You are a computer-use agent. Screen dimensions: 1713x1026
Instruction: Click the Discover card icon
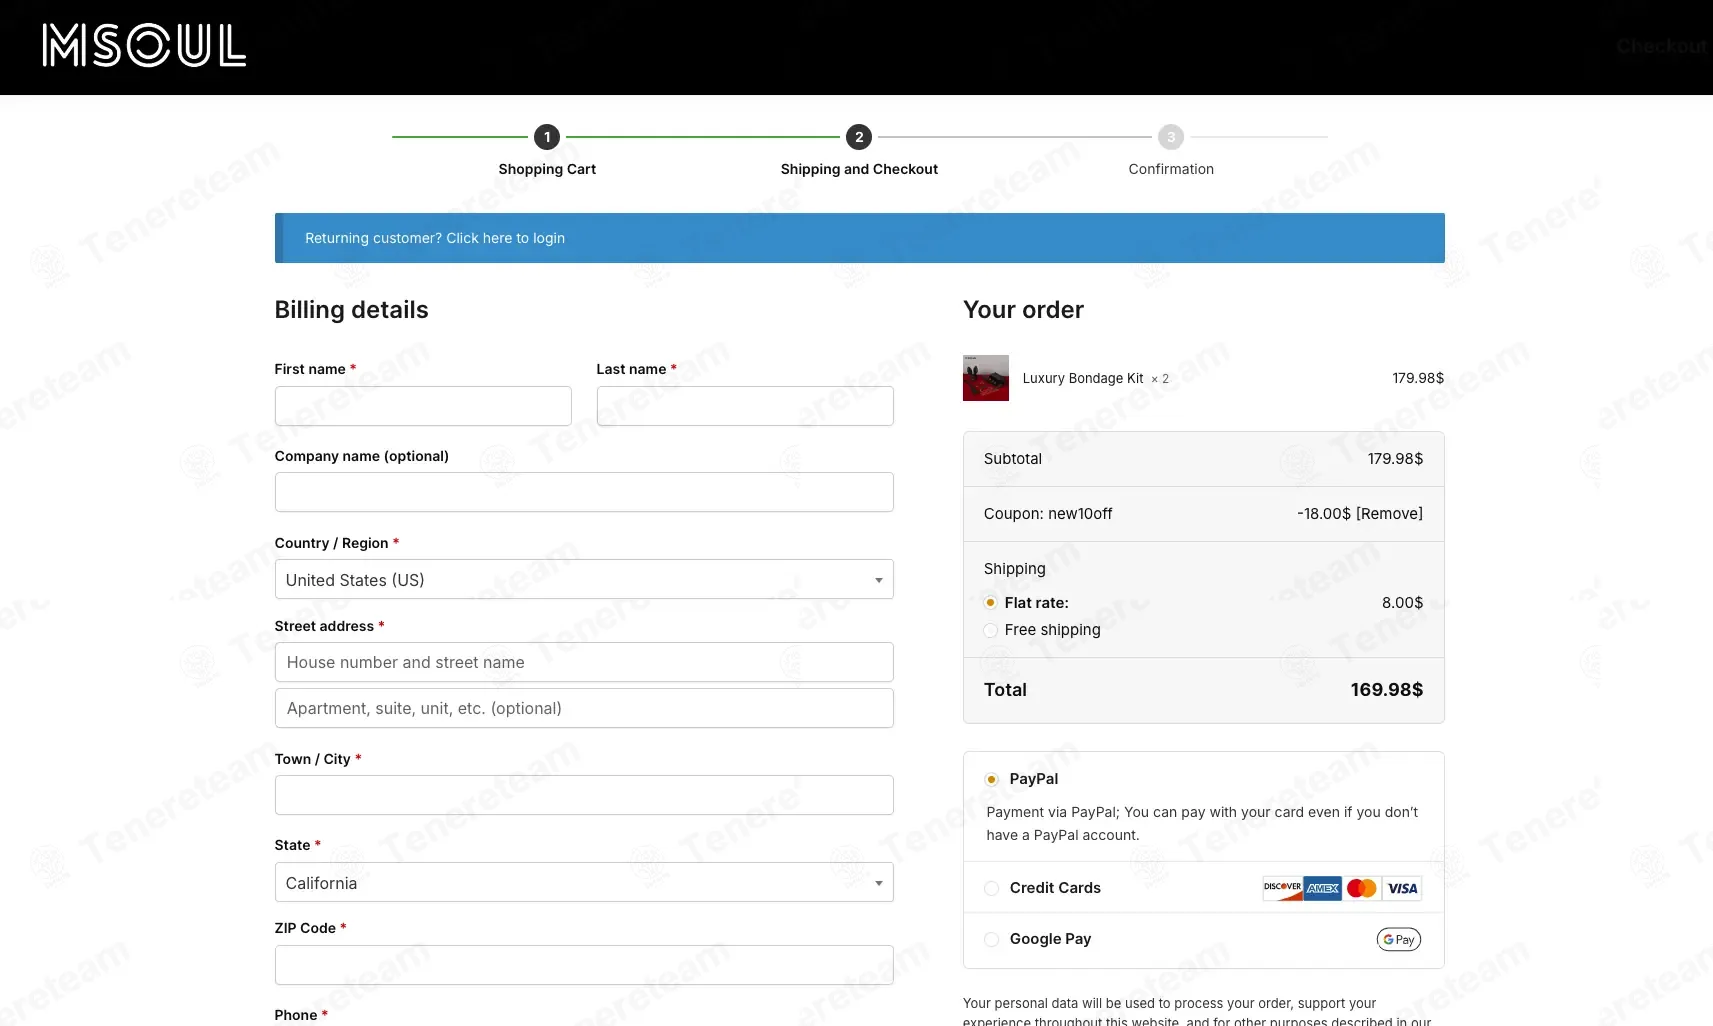1282,888
